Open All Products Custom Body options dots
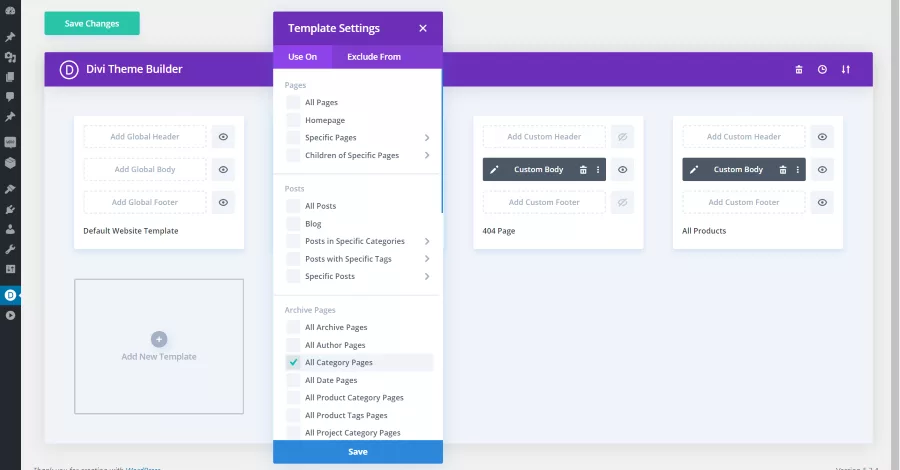The height and width of the screenshot is (470, 900). click(797, 169)
